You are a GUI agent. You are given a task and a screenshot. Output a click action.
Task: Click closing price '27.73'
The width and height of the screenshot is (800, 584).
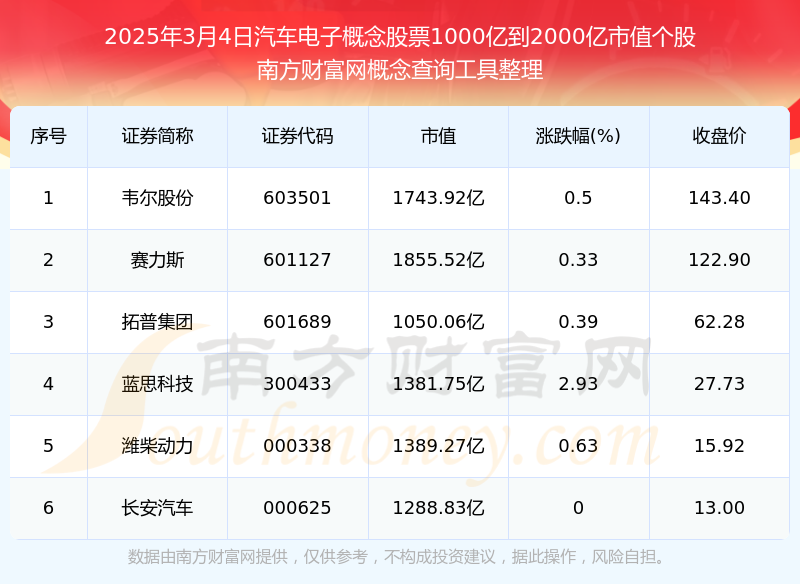pyautogui.click(x=719, y=384)
